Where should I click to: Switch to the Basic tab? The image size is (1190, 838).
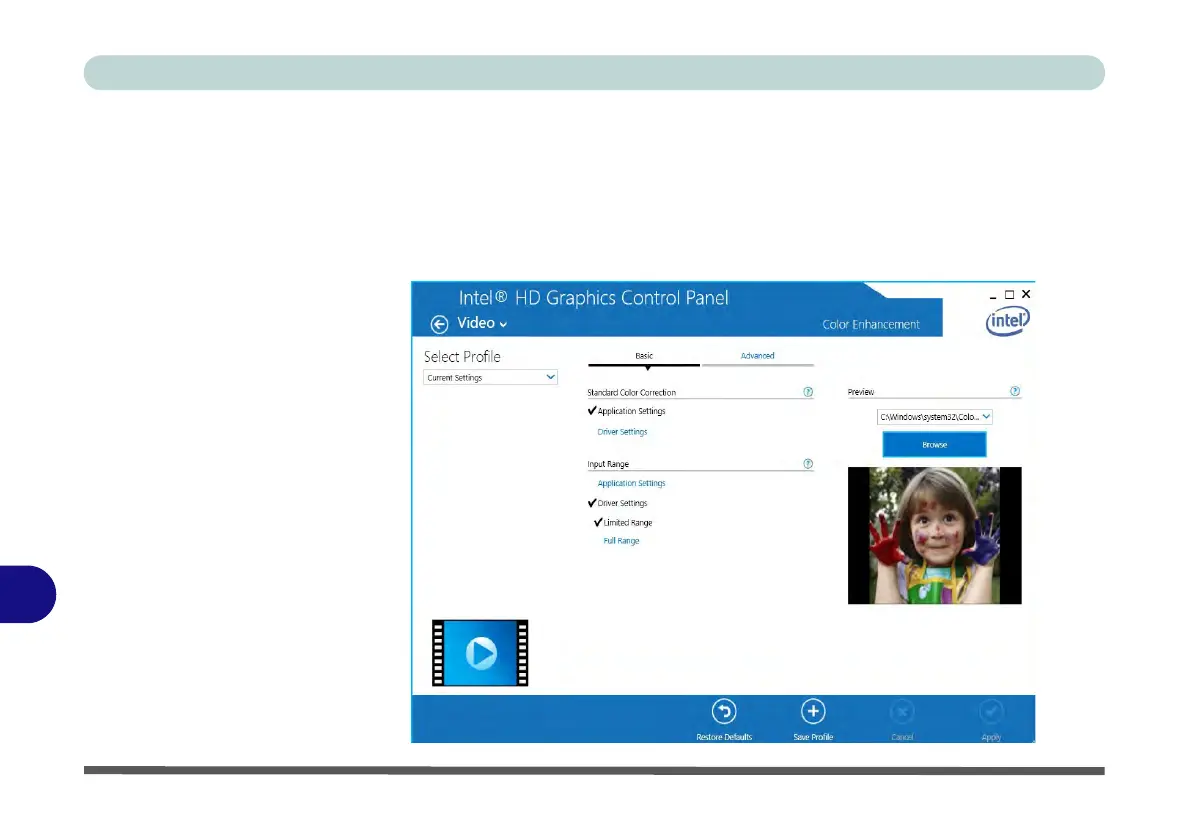(644, 356)
